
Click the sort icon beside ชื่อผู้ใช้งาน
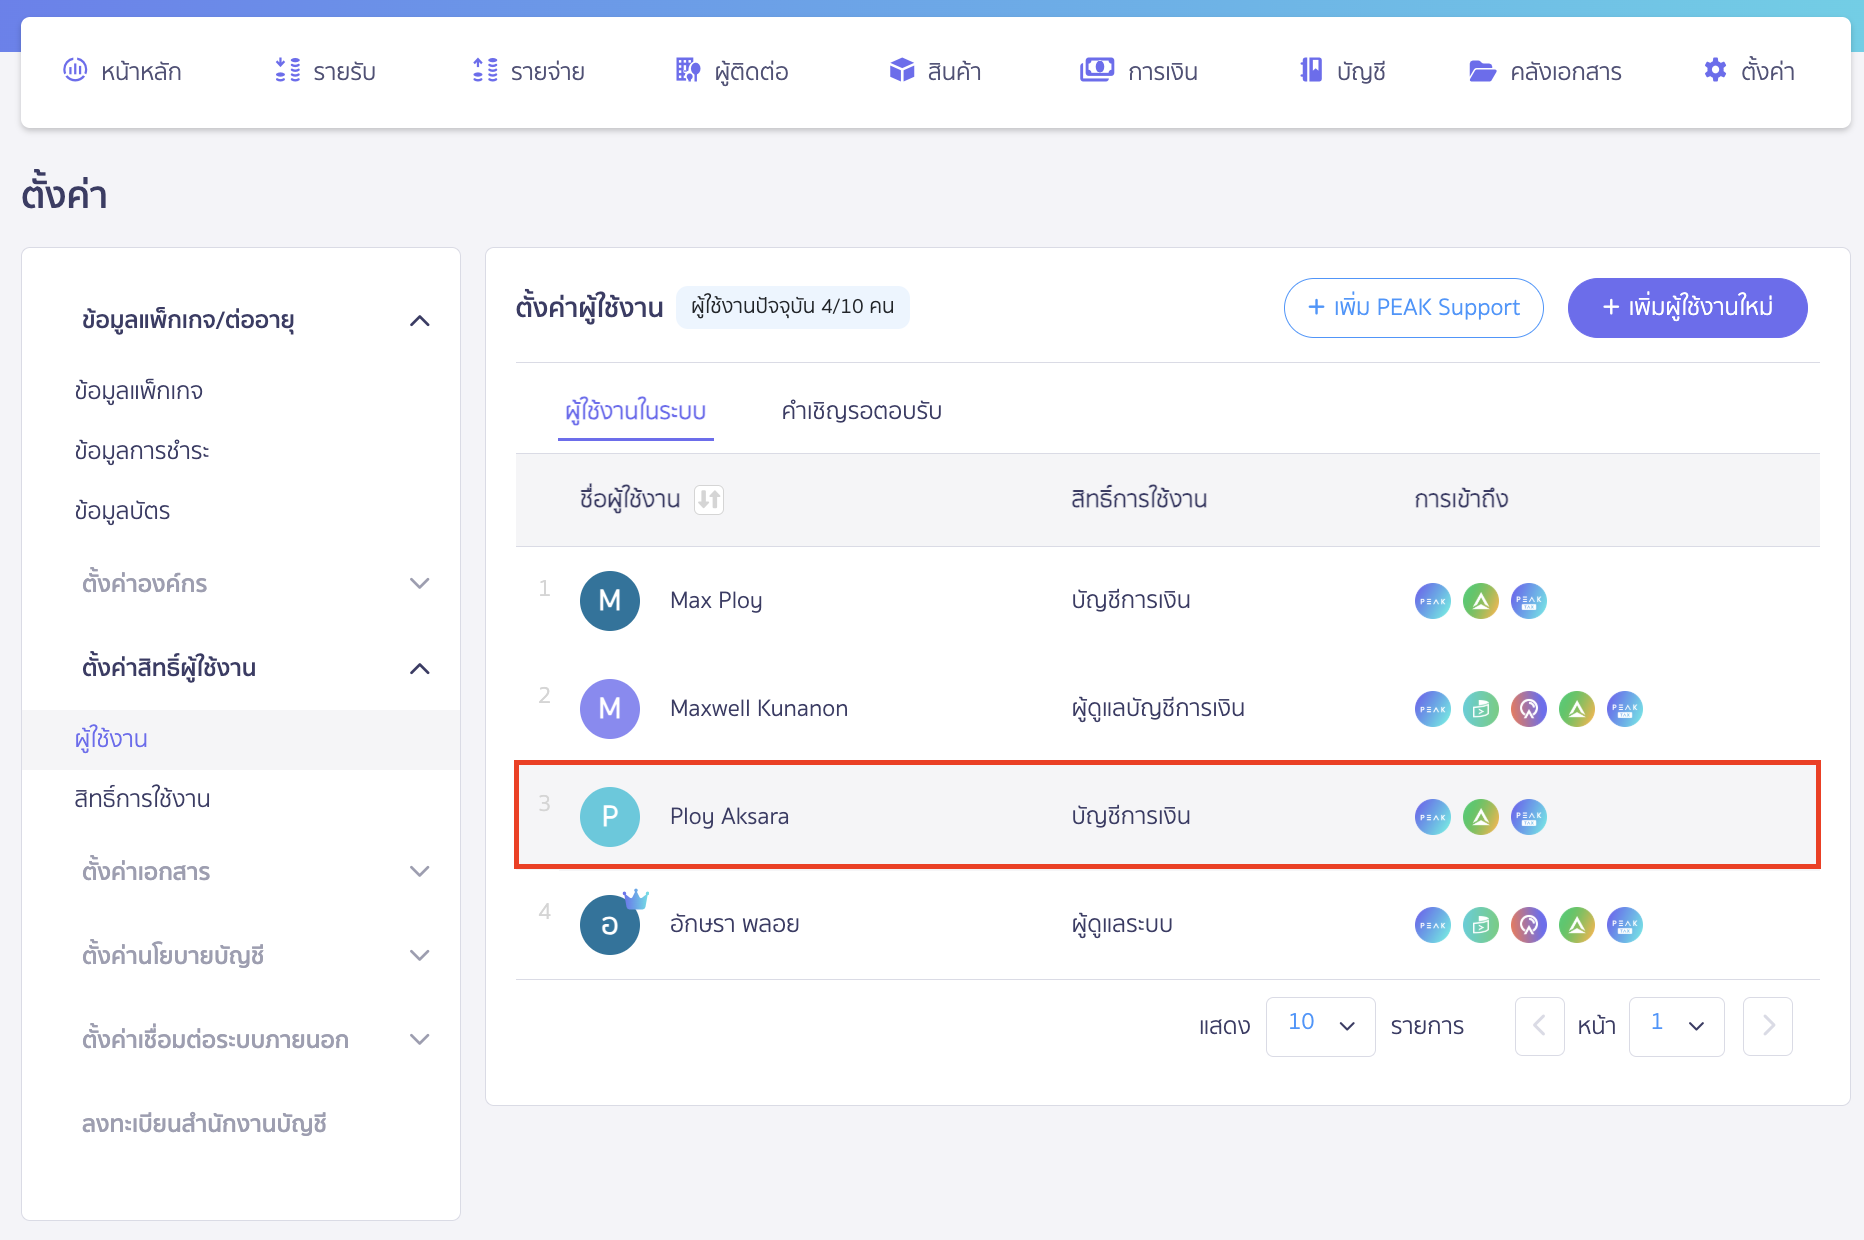(709, 499)
